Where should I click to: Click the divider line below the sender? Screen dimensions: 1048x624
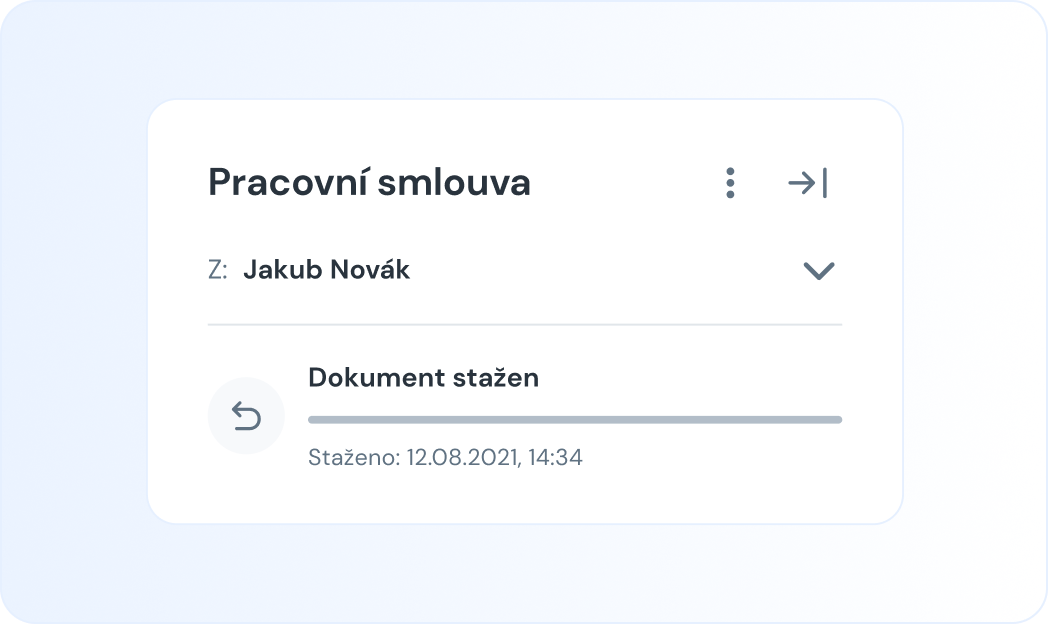(x=524, y=325)
